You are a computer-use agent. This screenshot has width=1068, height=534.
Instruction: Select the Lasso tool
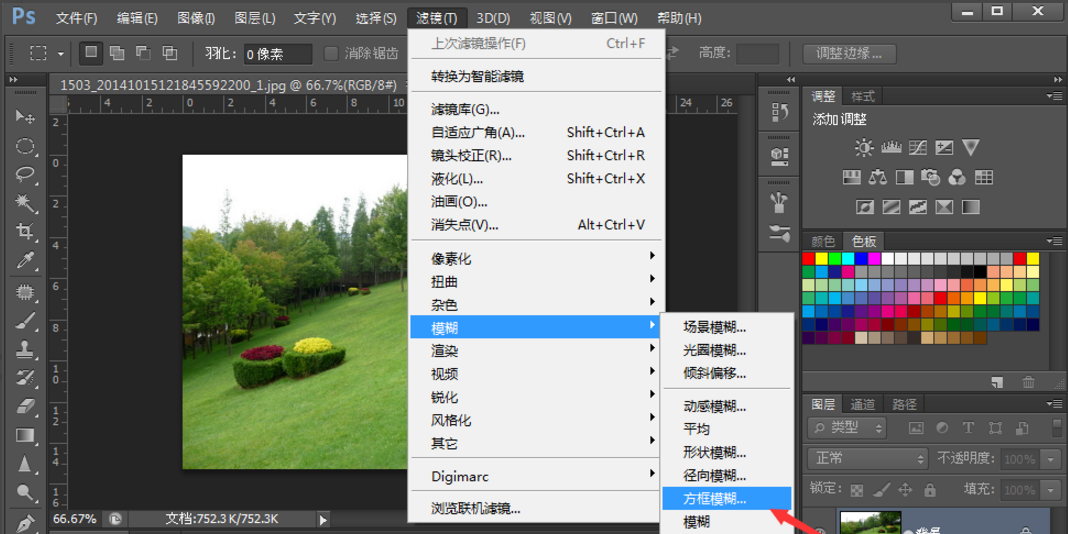[25, 174]
